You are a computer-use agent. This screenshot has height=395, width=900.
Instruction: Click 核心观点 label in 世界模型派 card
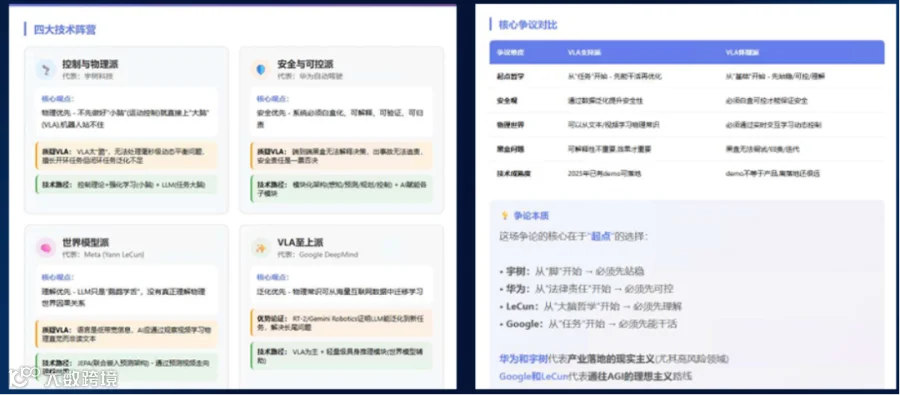pyautogui.click(x=57, y=277)
